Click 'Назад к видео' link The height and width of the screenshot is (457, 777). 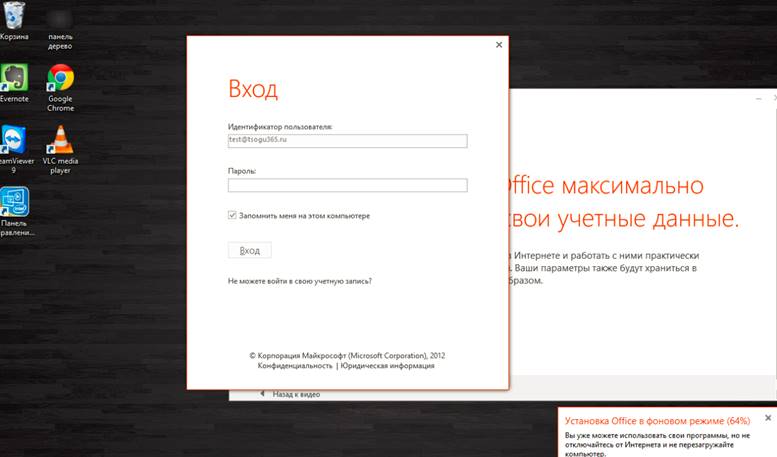pyautogui.click(x=296, y=395)
